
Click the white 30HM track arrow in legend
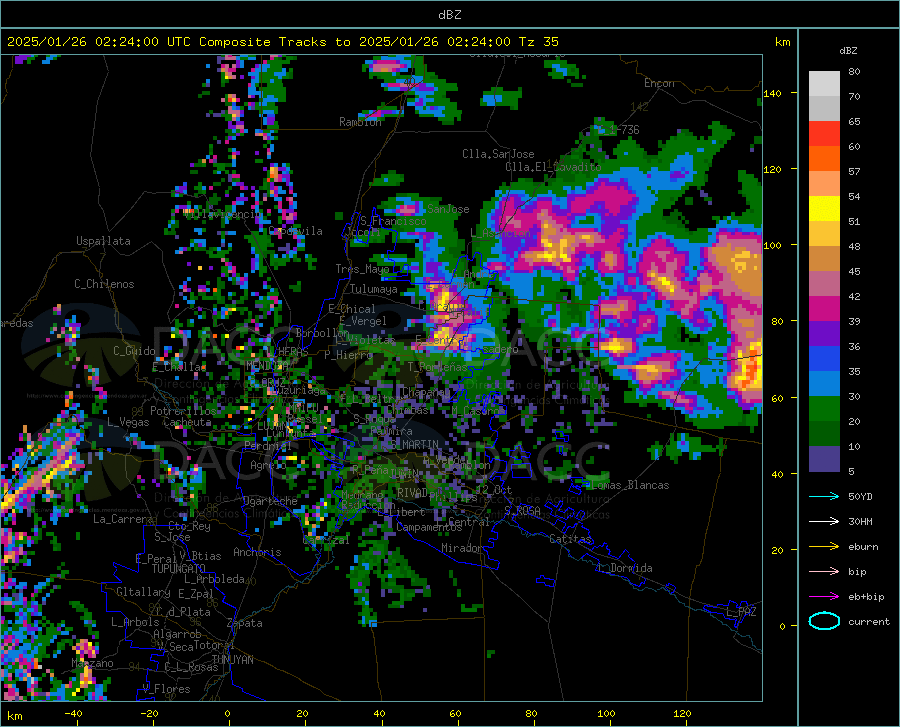pyautogui.click(x=824, y=522)
